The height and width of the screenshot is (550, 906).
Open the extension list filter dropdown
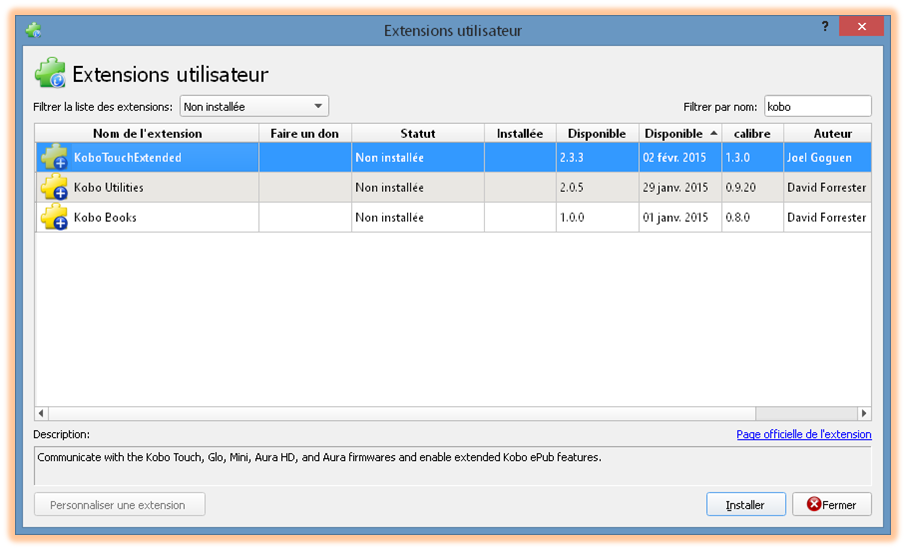(x=254, y=106)
